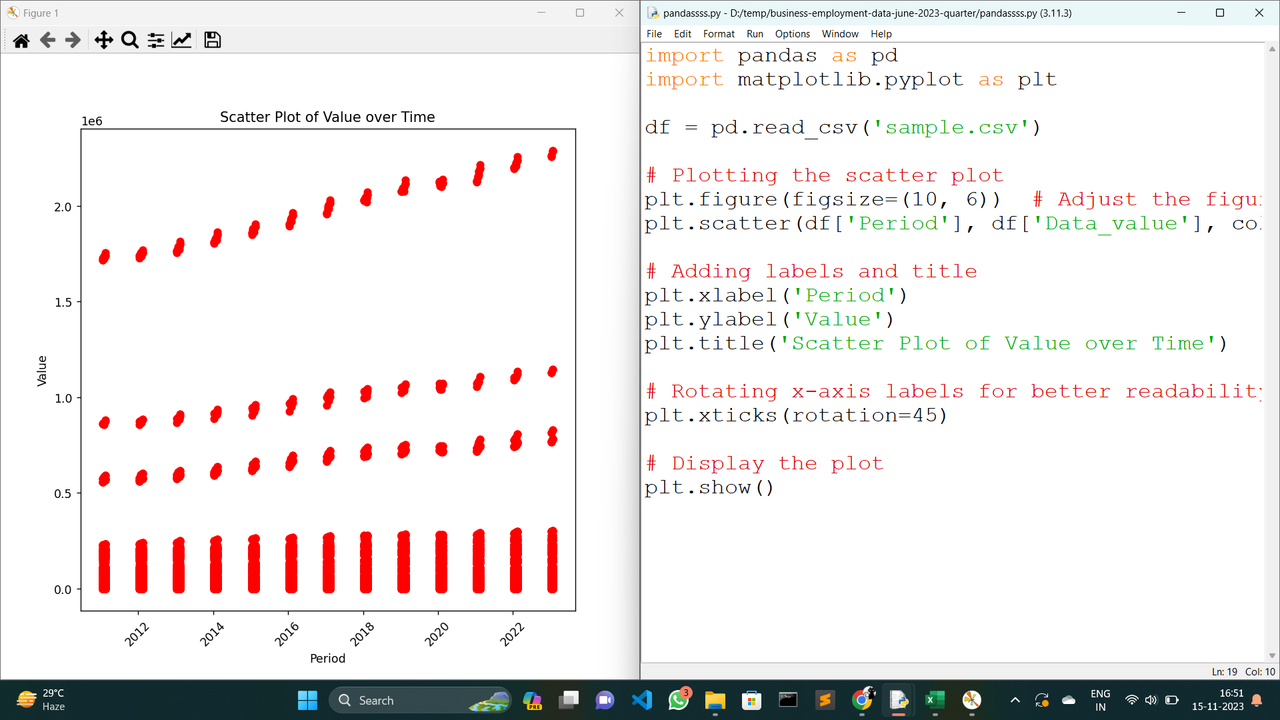Image resolution: width=1280 pixels, height=720 pixels.
Task: Open the Copilot preview icon in taskbar
Action: pos(533,700)
